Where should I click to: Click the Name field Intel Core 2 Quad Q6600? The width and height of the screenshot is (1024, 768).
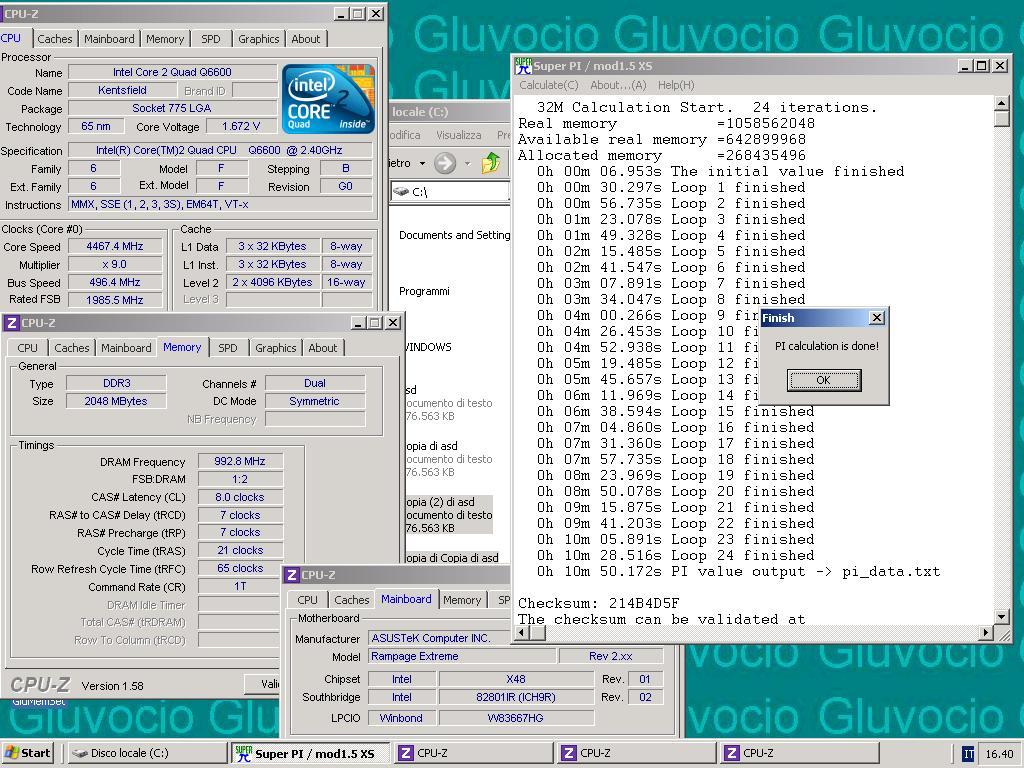pos(172,72)
